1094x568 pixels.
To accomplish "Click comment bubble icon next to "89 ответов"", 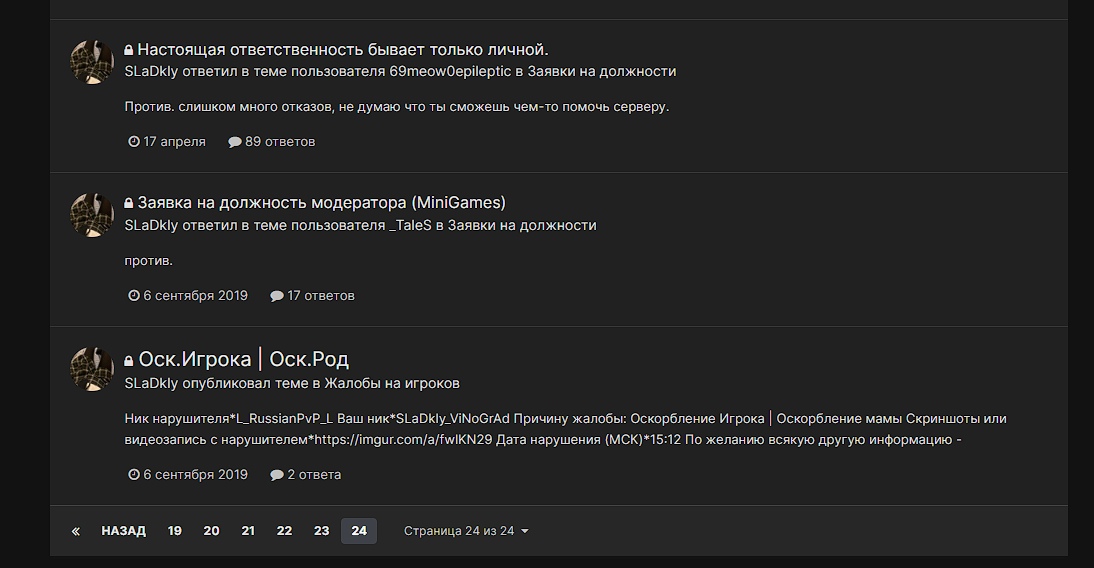I will tap(235, 142).
